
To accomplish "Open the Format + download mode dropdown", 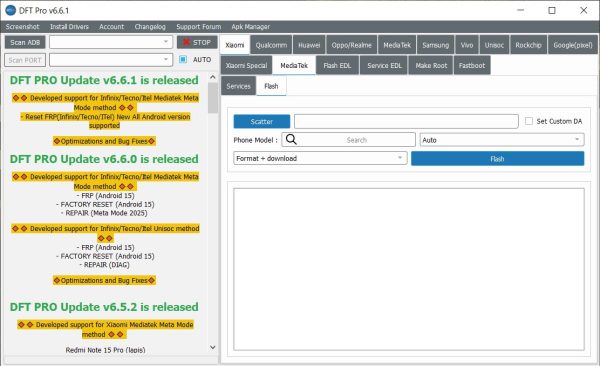I will point(320,158).
